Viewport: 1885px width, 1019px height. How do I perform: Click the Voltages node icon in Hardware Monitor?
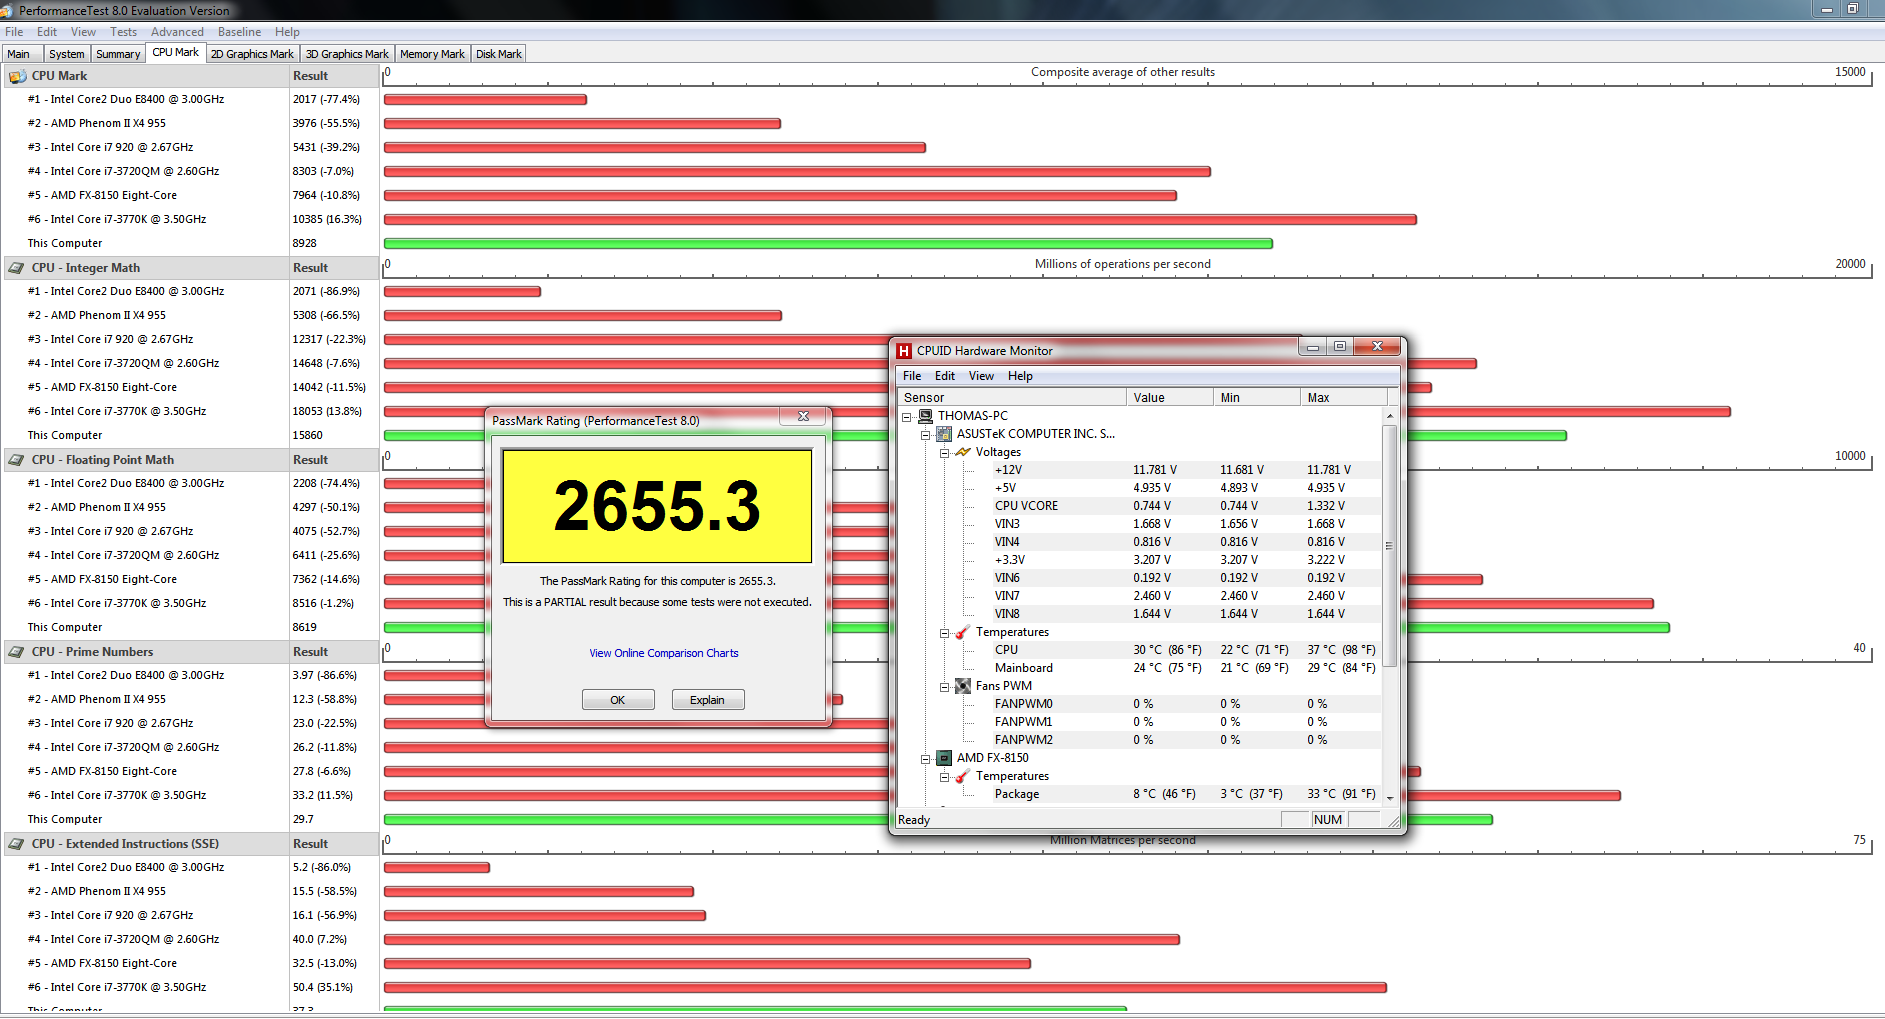click(x=963, y=452)
